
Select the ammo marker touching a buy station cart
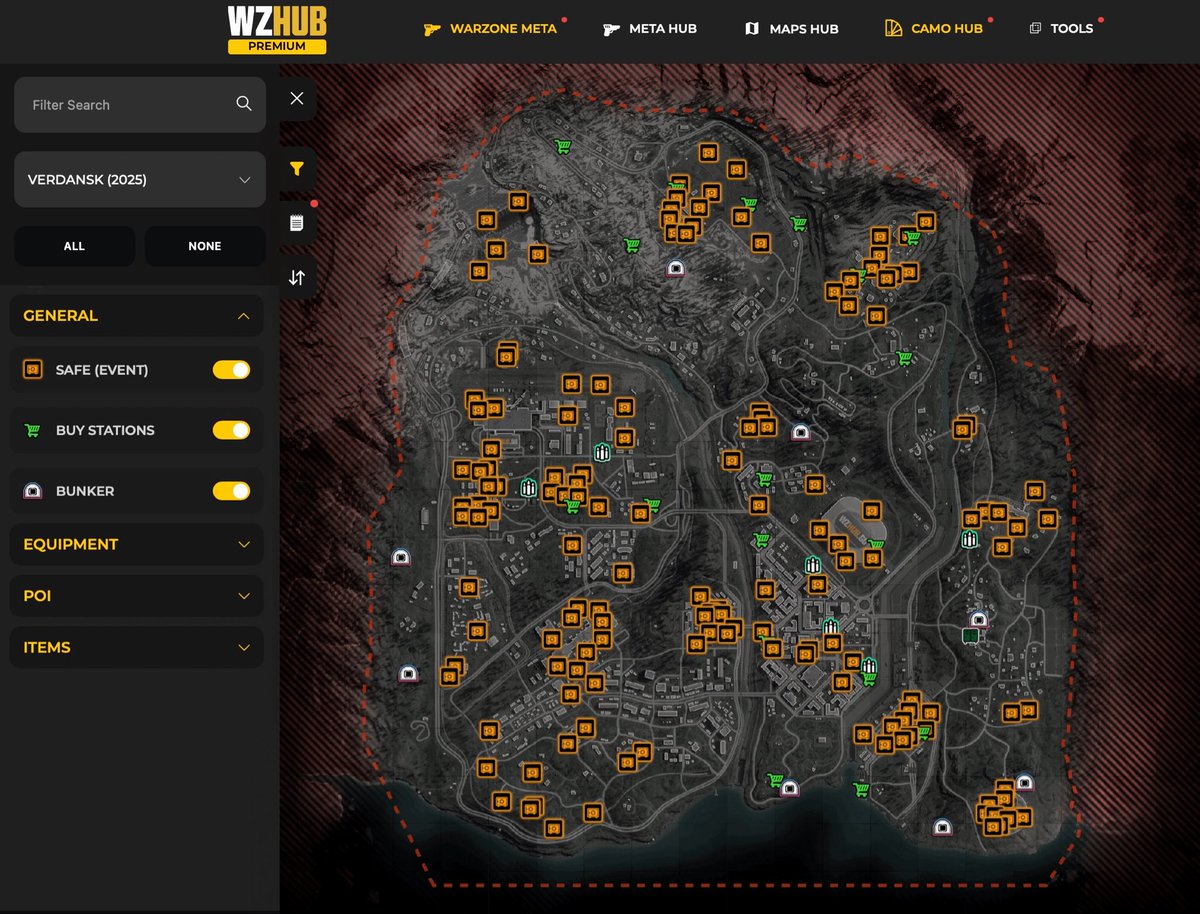867,666
